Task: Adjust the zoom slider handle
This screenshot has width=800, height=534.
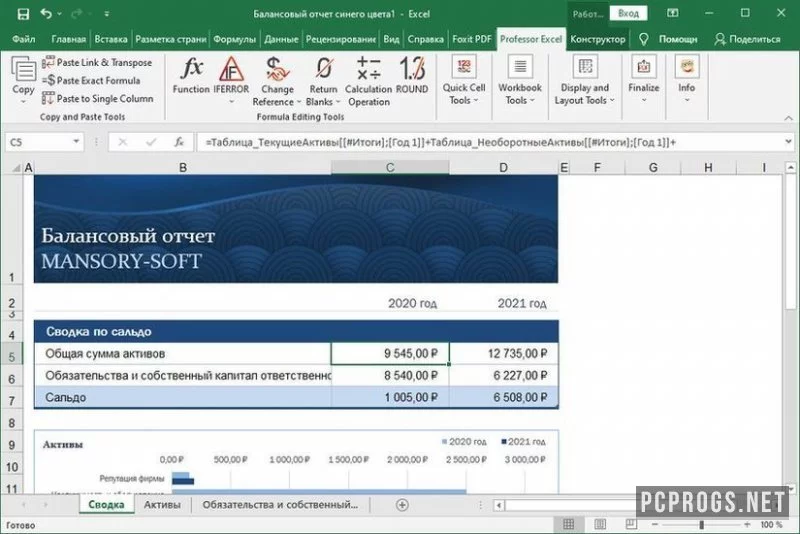Action: click(x=702, y=524)
